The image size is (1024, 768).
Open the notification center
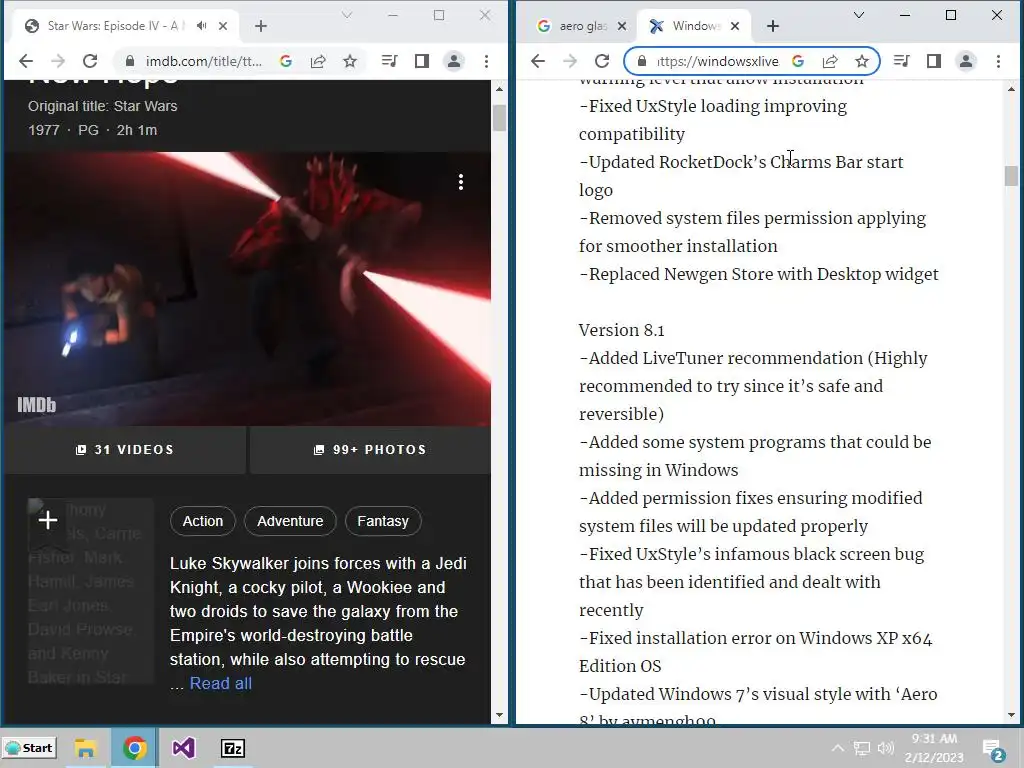click(993, 750)
